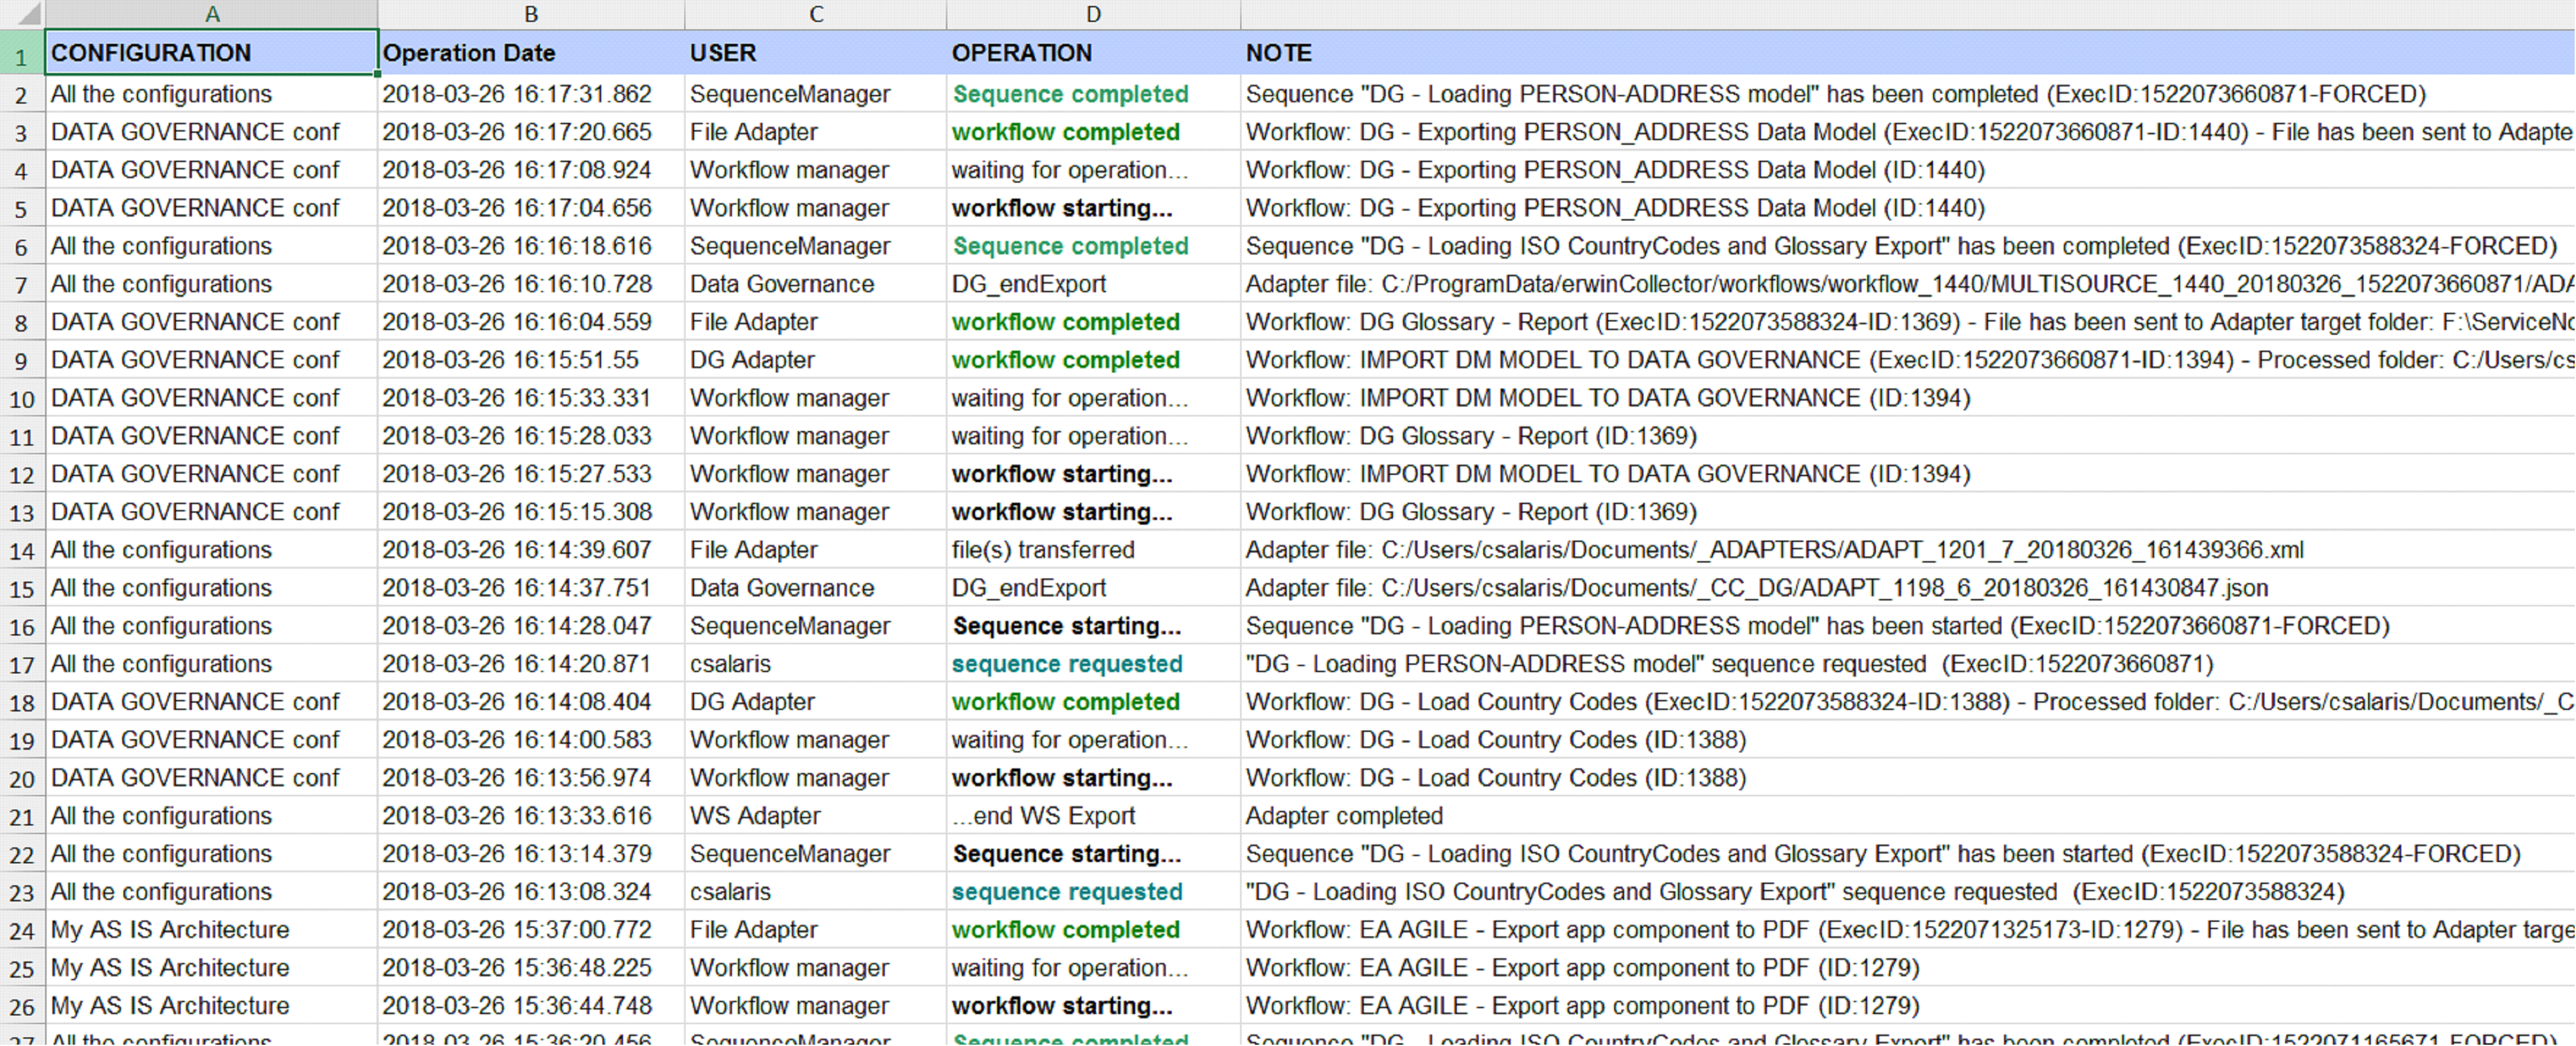Select column C header
Screen dimensions: 2576x1046
(816, 14)
